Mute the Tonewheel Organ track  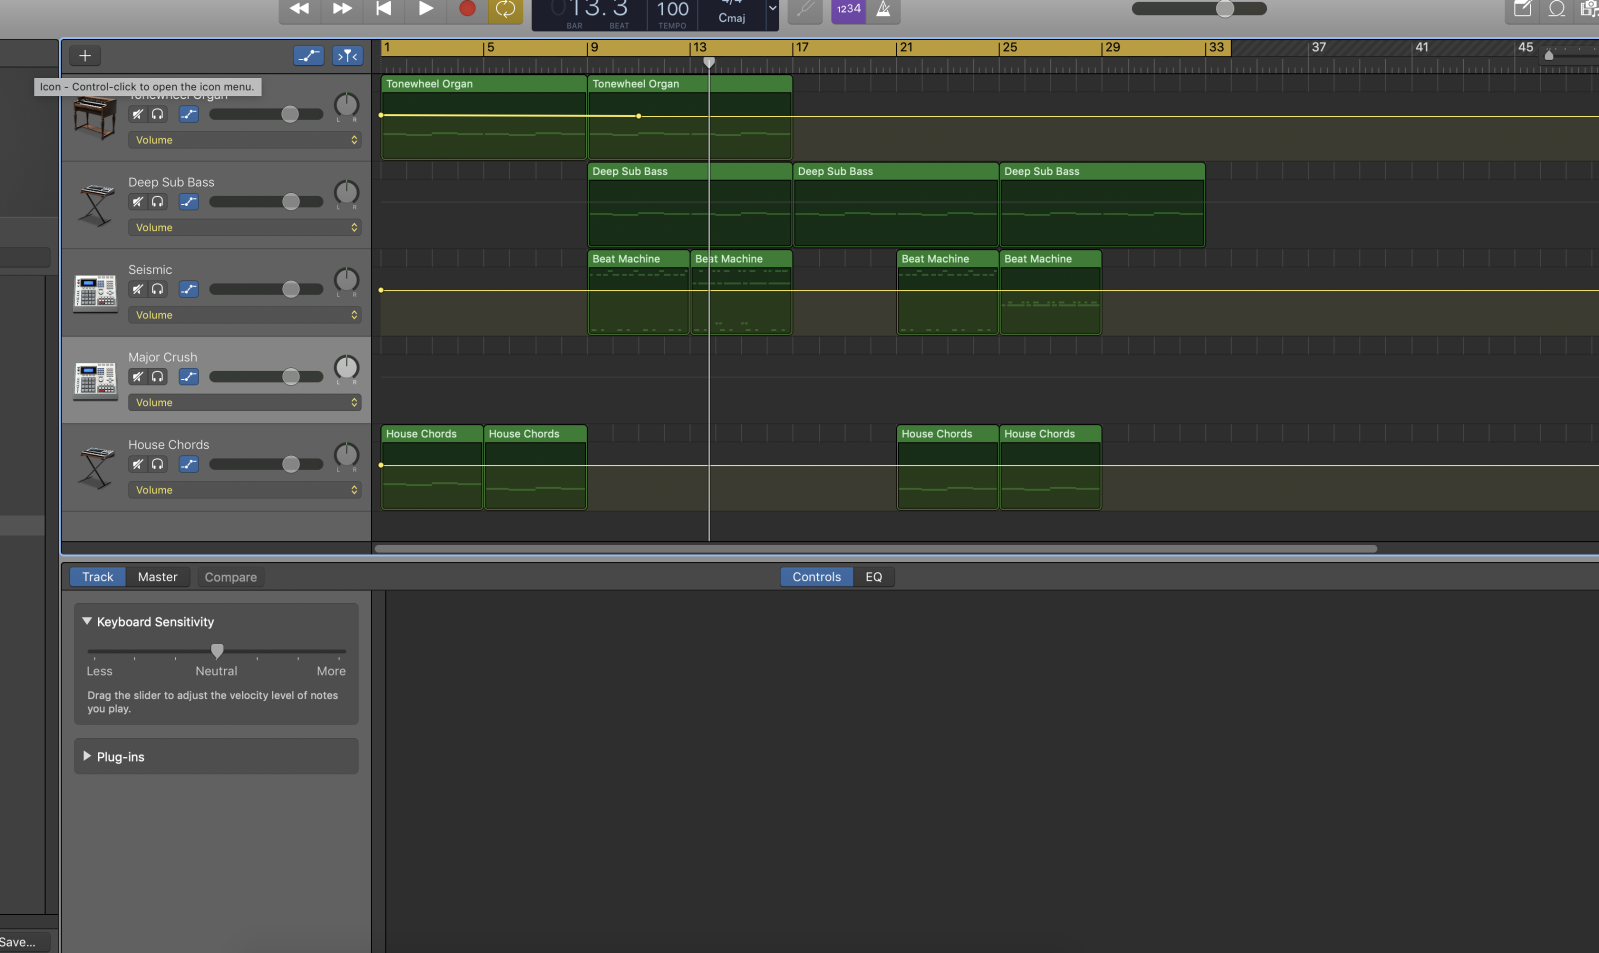(138, 114)
